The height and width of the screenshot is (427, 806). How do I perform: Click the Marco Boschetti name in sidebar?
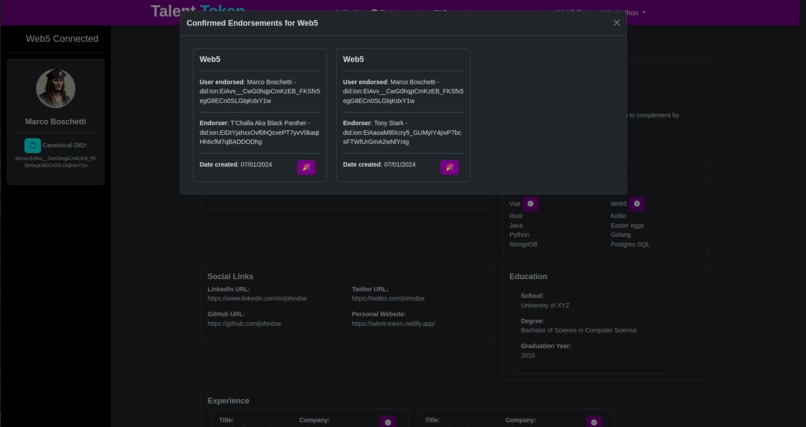56,122
